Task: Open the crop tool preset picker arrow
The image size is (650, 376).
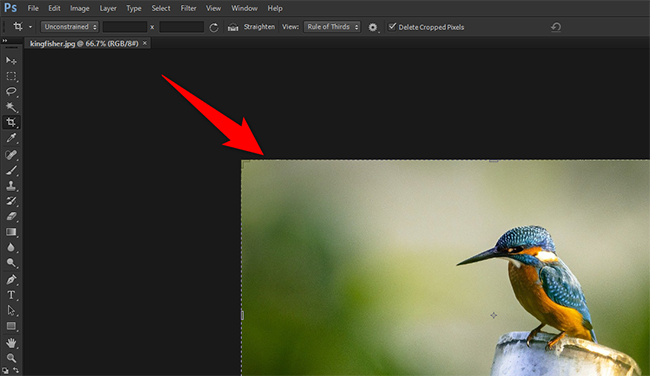Action: [x=30, y=27]
